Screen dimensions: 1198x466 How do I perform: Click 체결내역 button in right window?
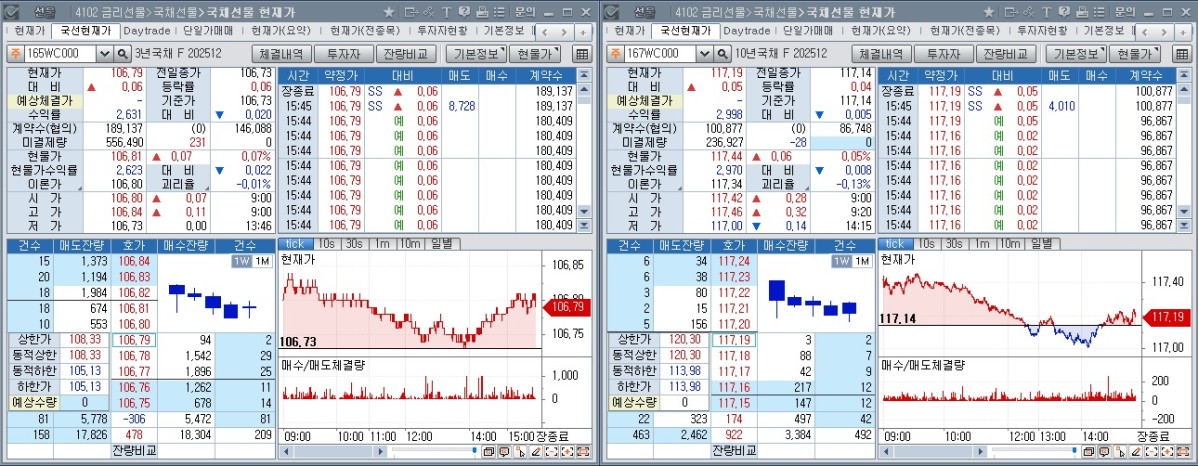(882, 54)
